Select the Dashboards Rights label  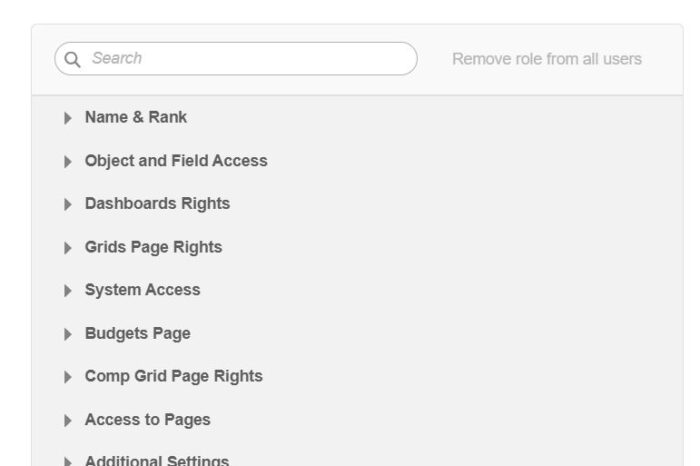pos(157,203)
